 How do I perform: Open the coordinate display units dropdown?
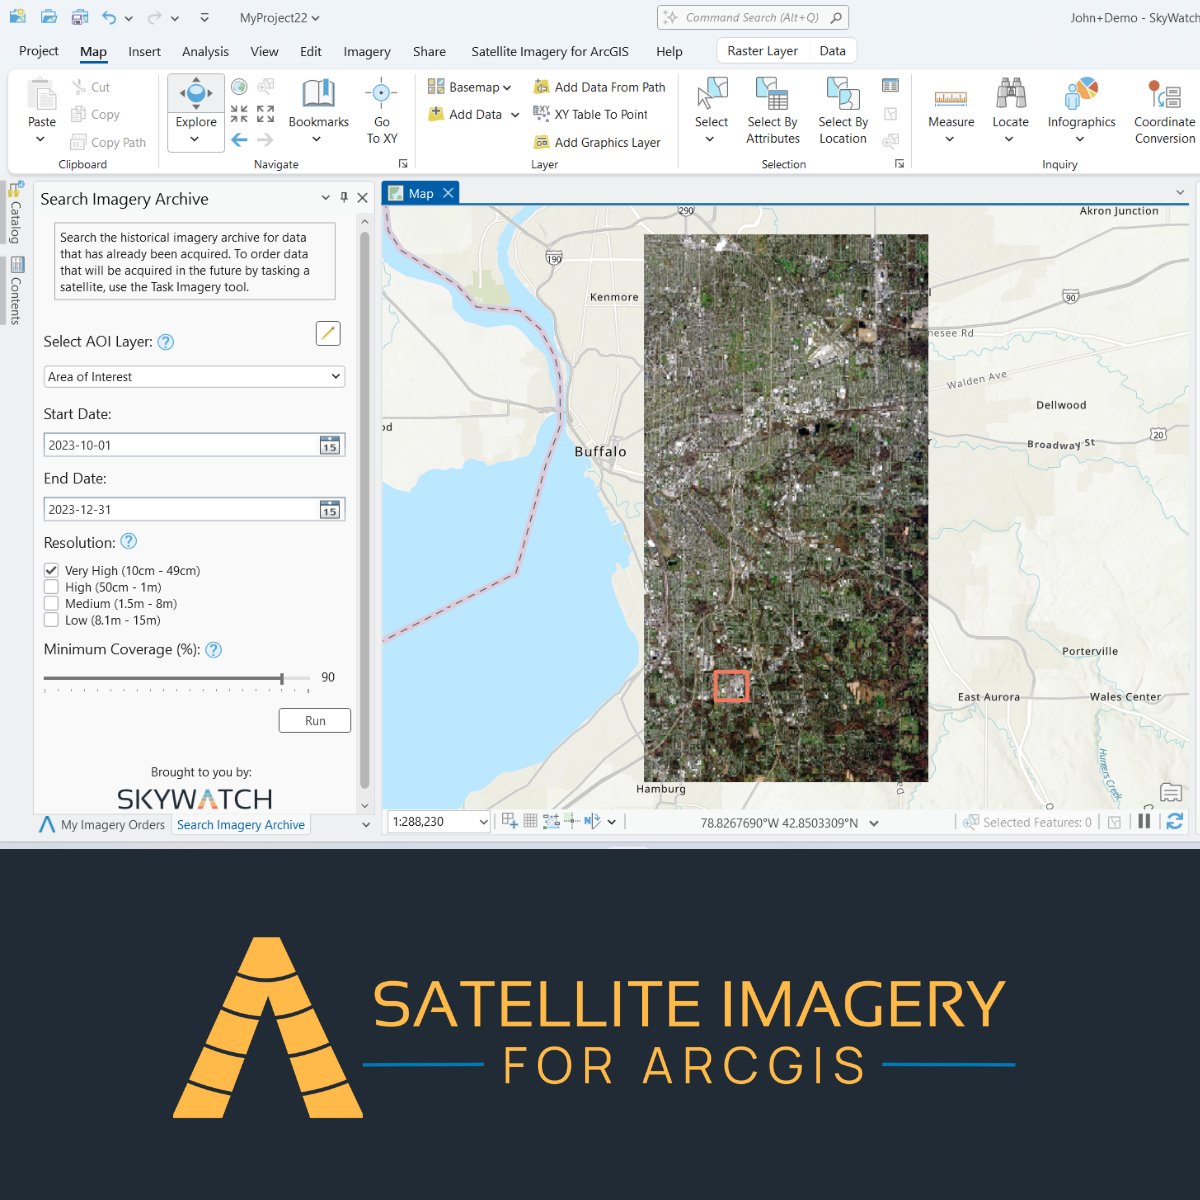pos(874,823)
